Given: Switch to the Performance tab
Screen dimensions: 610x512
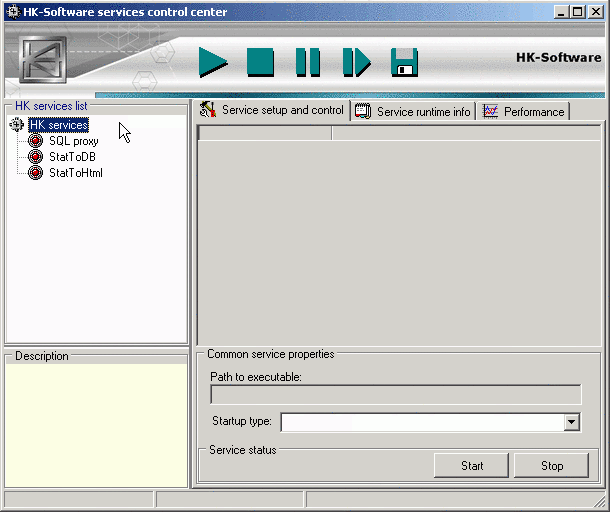Looking at the screenshot, I should (524, 112).
